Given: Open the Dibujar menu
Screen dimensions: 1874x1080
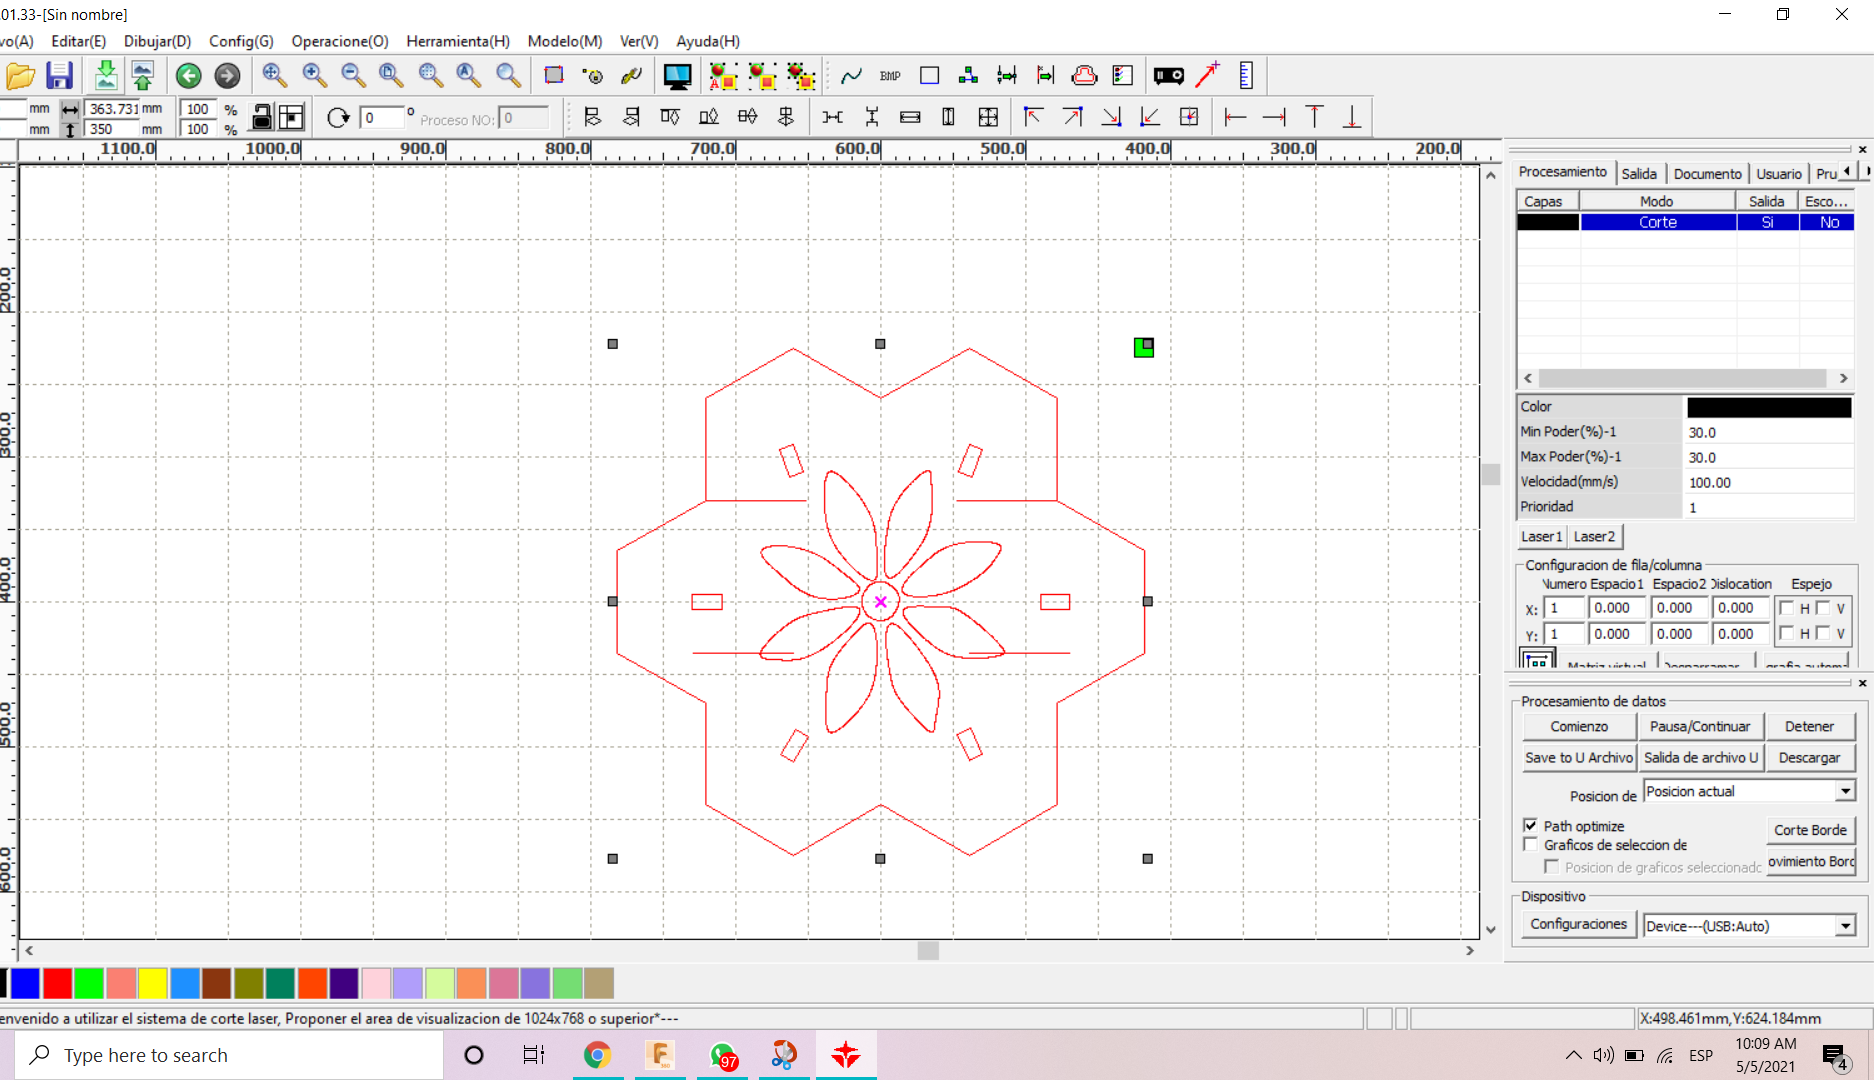Looking at the screenshot, I should click(157, 41).
